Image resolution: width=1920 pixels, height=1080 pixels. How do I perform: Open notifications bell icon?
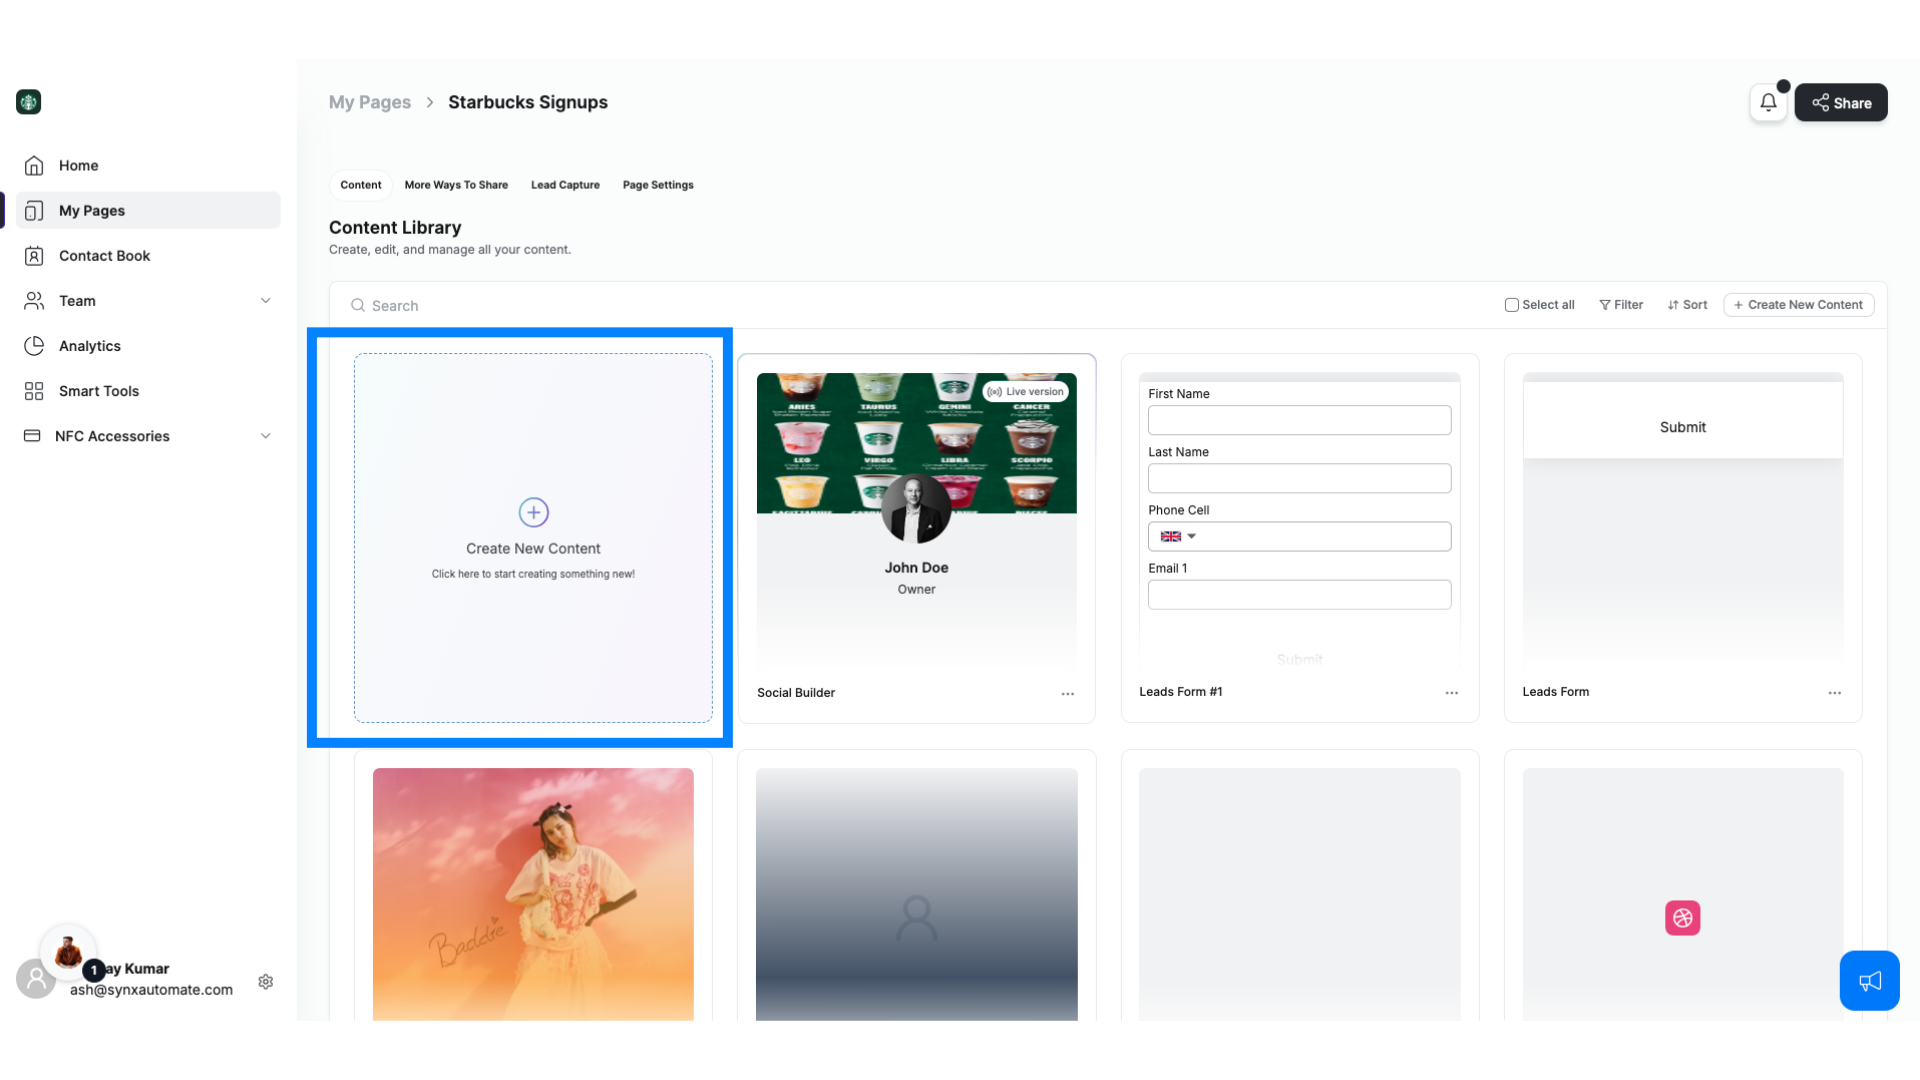[x=1768, y=103]
